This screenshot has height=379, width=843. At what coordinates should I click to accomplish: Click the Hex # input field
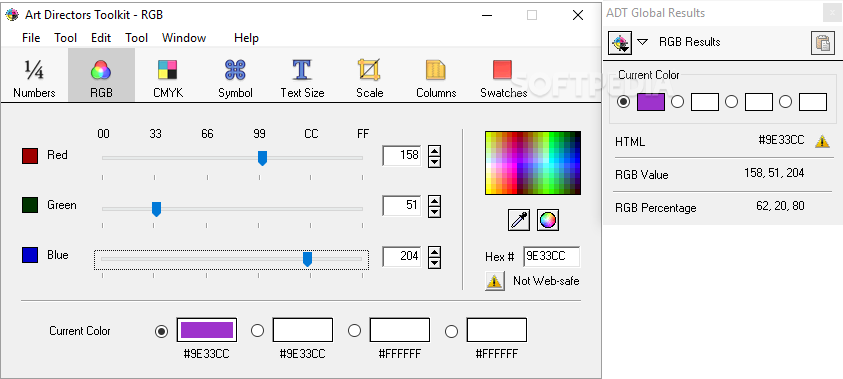[x=552, y=256]
